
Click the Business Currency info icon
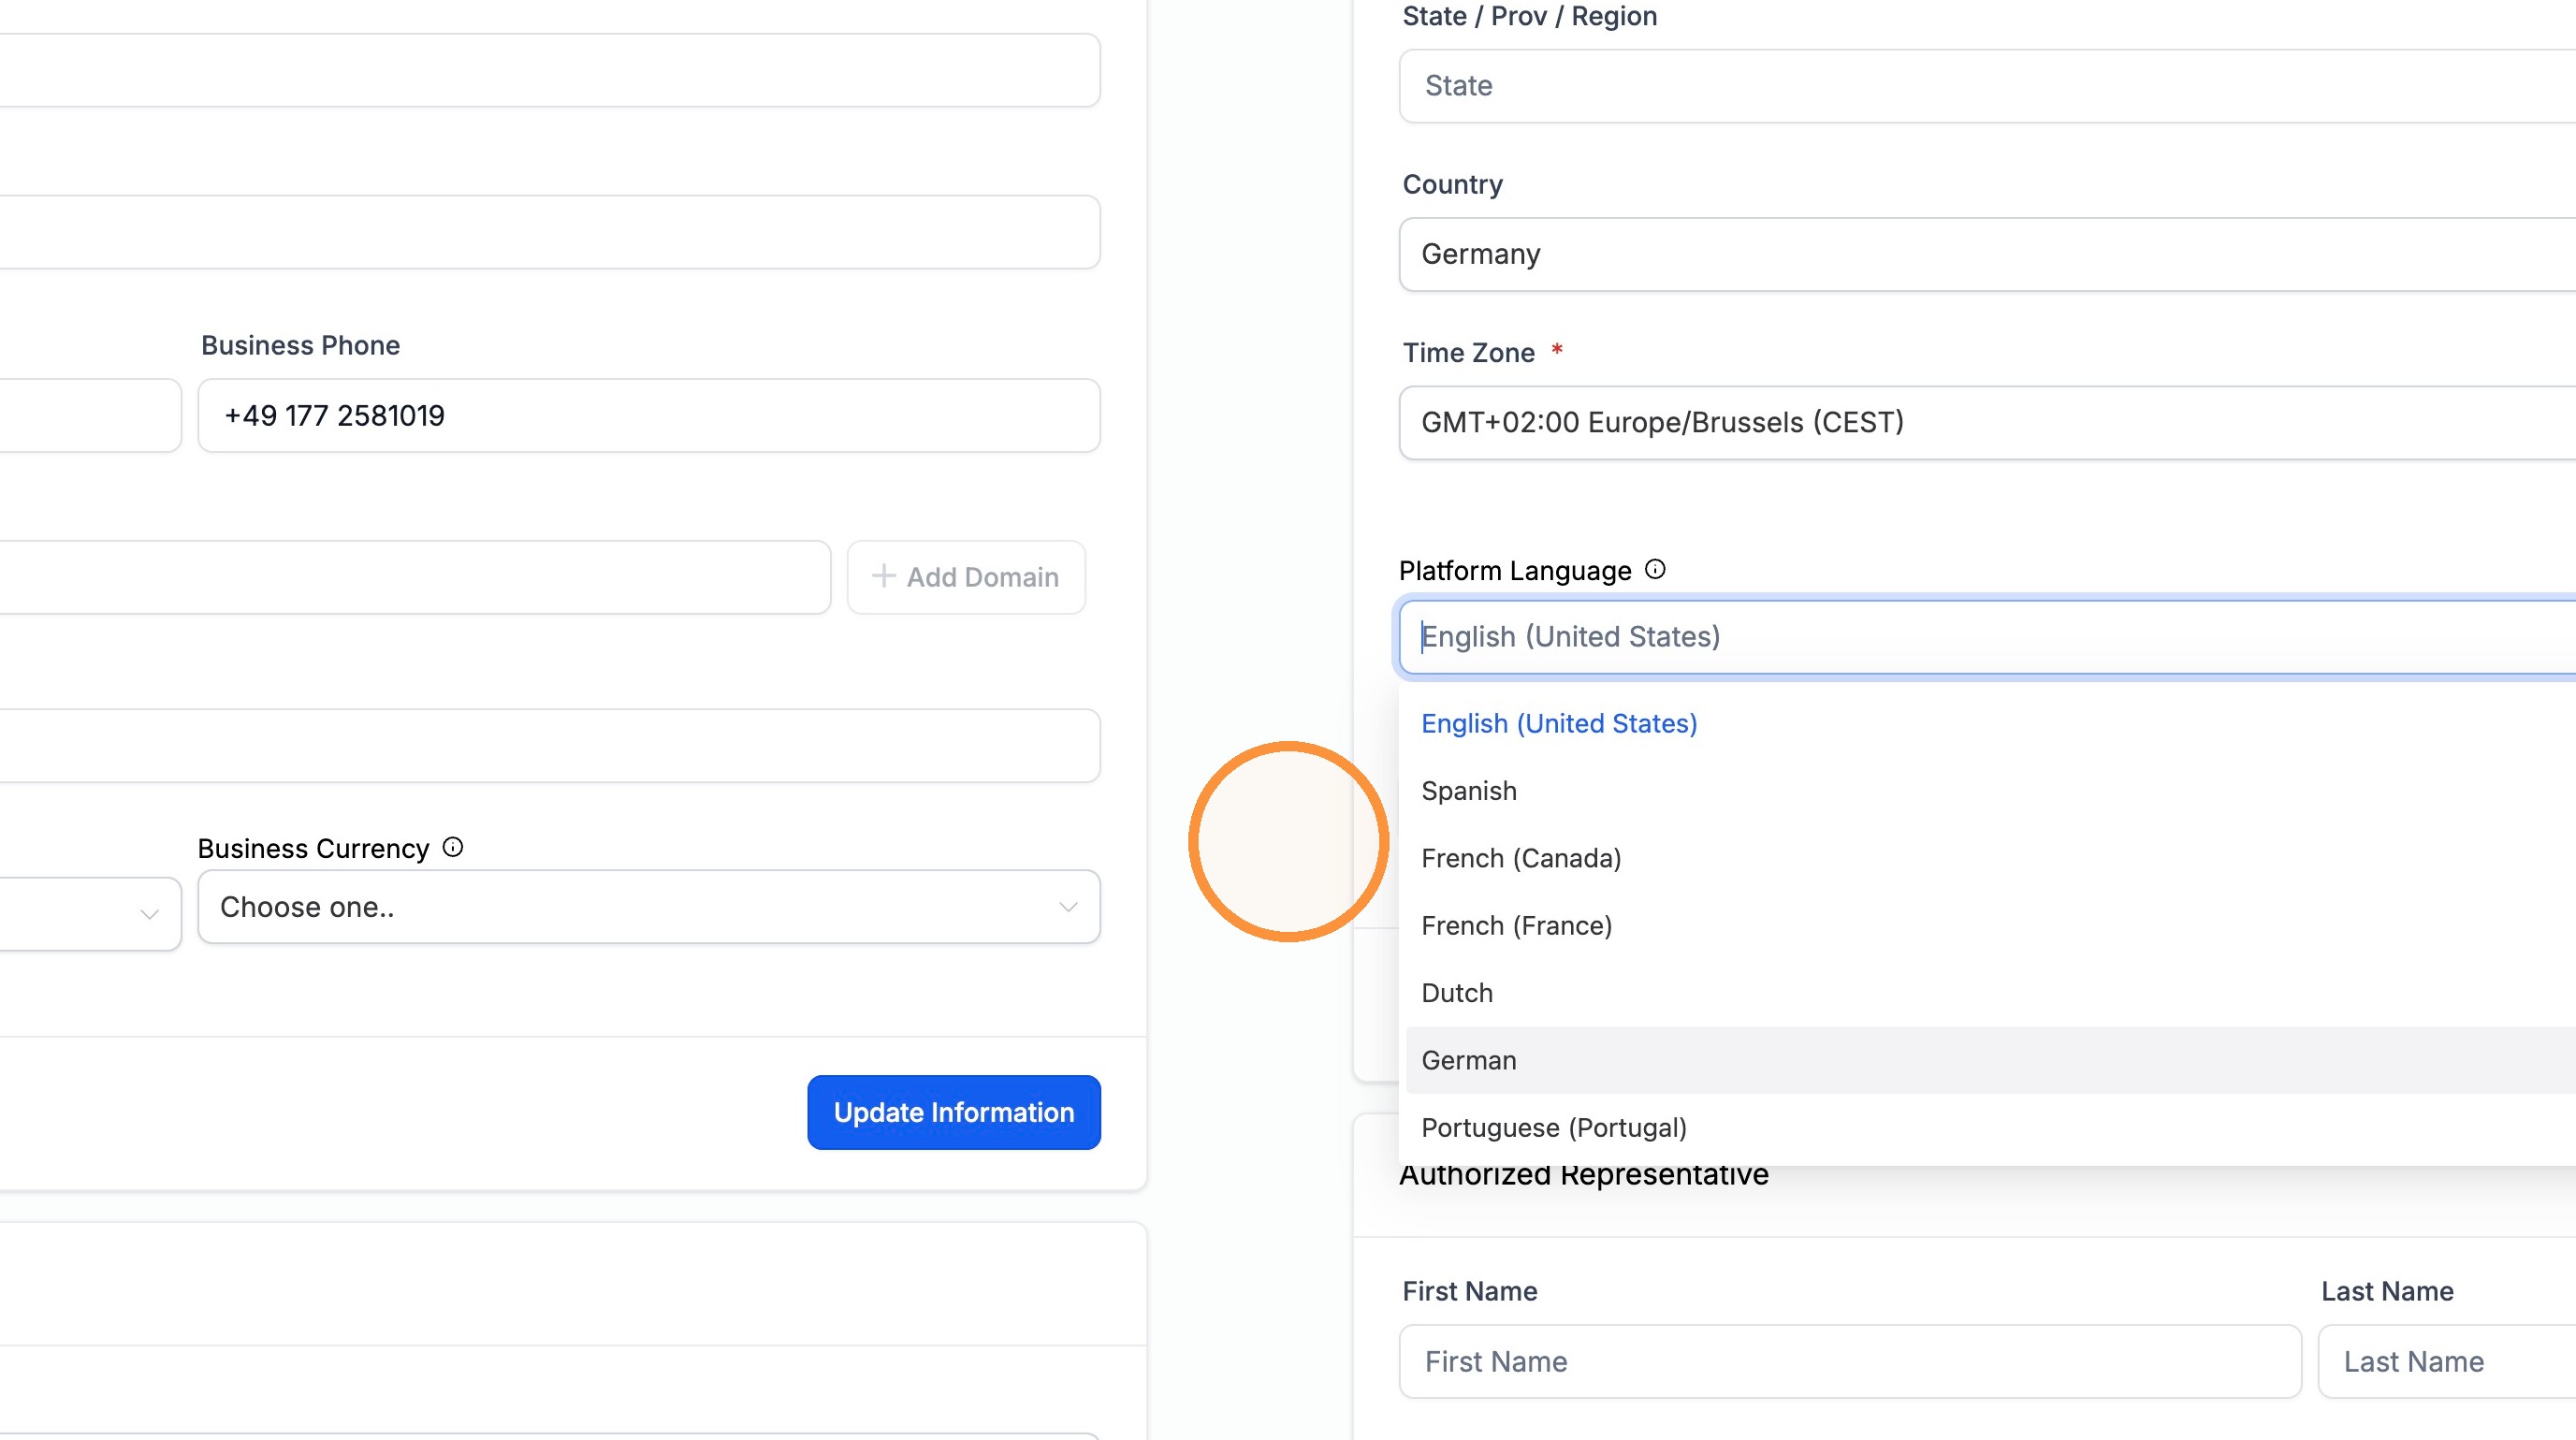[453, 847]
